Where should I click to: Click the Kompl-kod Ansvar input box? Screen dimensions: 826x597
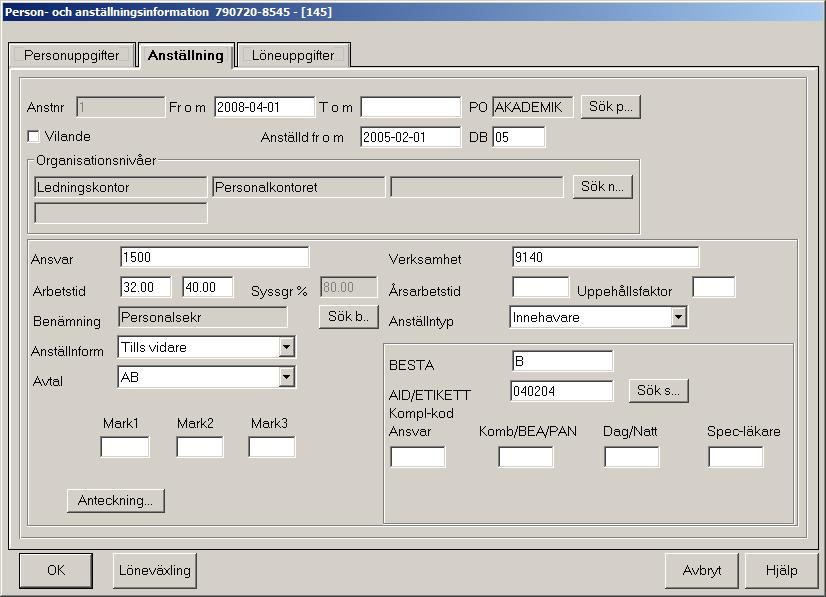418,457
